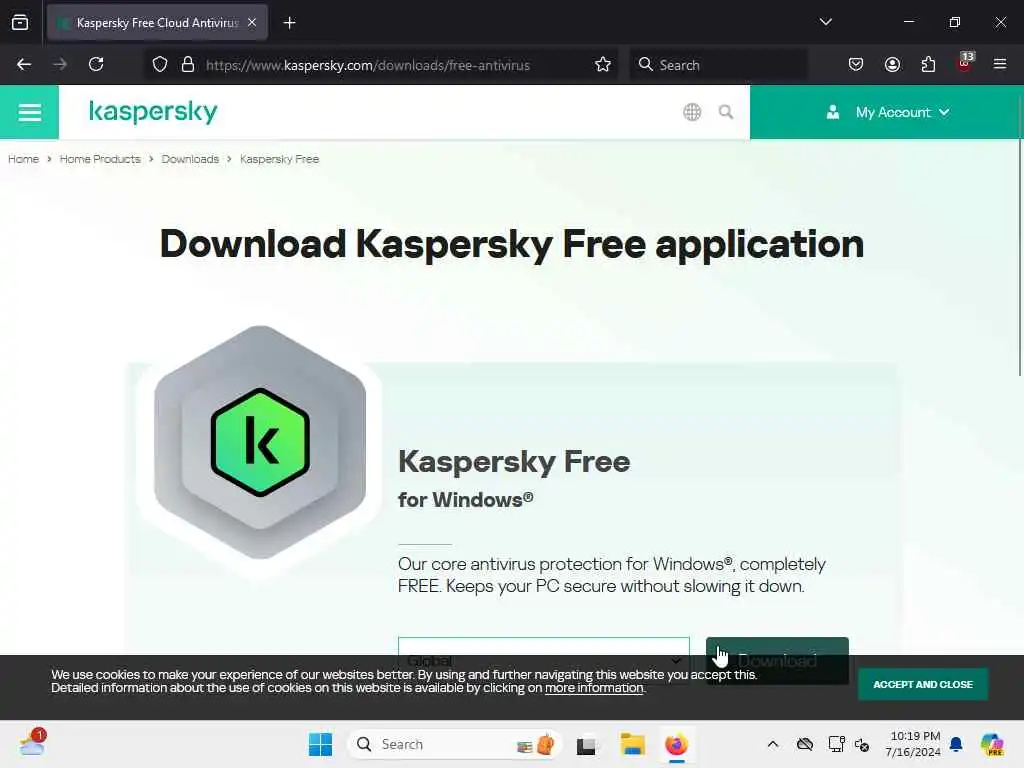This screenshot has width=1024, height=768.
Task: Select the Kaspersky Free Cloud Antivirus tab
Action: tap(157, 23)
